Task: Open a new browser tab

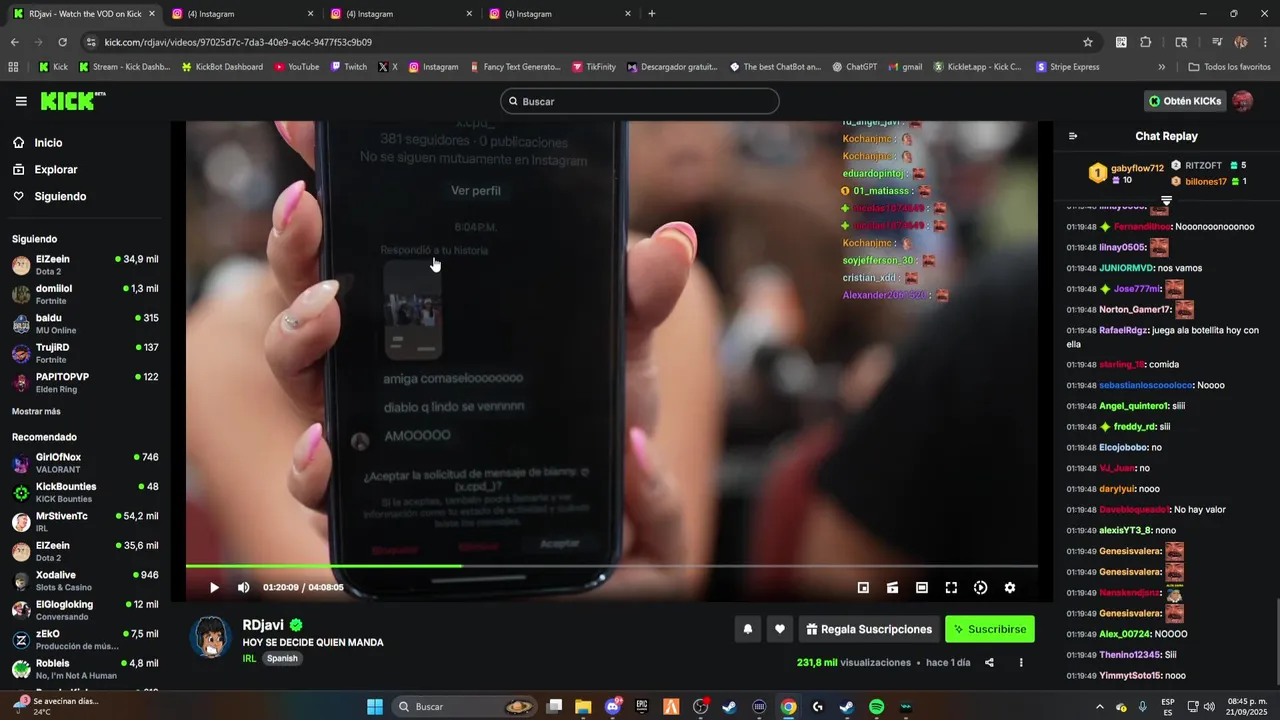Action: point(652,14)
